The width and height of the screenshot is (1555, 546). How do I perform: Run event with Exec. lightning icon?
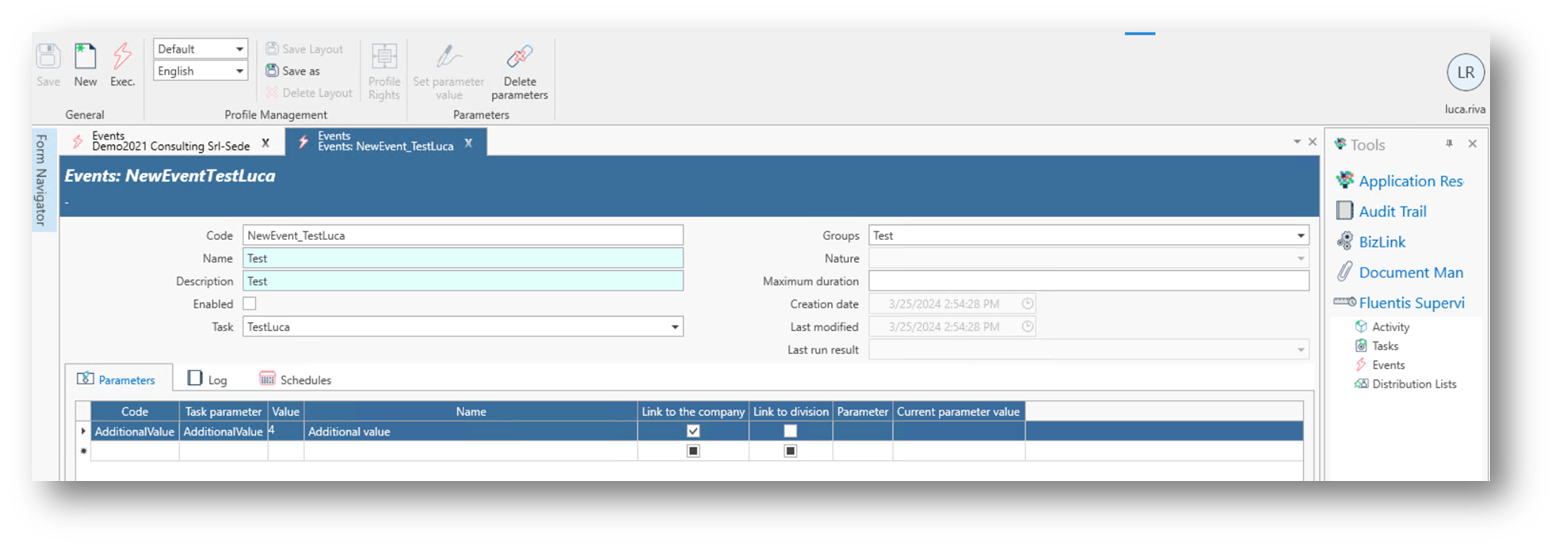(122, 56)
